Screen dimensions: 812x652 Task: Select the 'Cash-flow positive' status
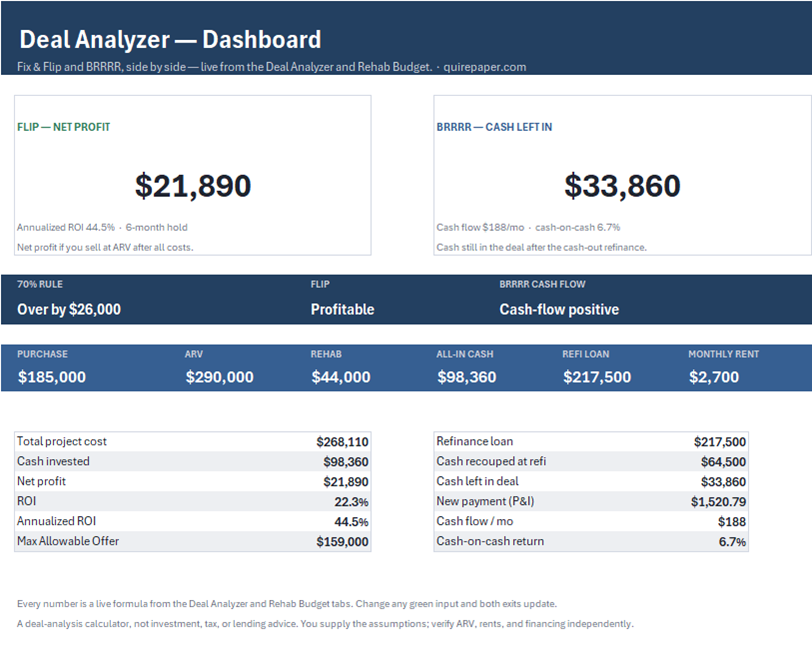pos(559,309)
